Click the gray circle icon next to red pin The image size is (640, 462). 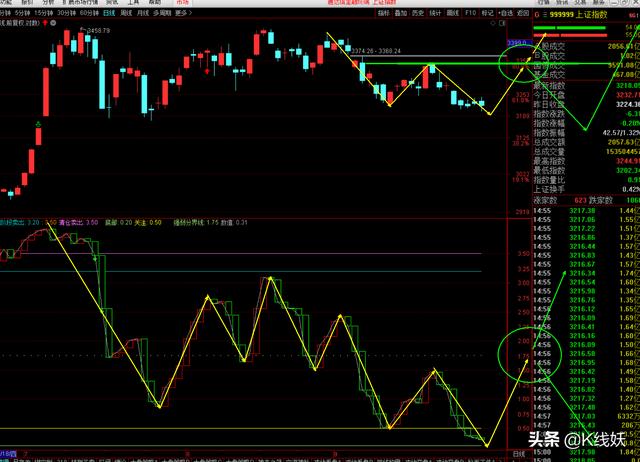point(53,23)
